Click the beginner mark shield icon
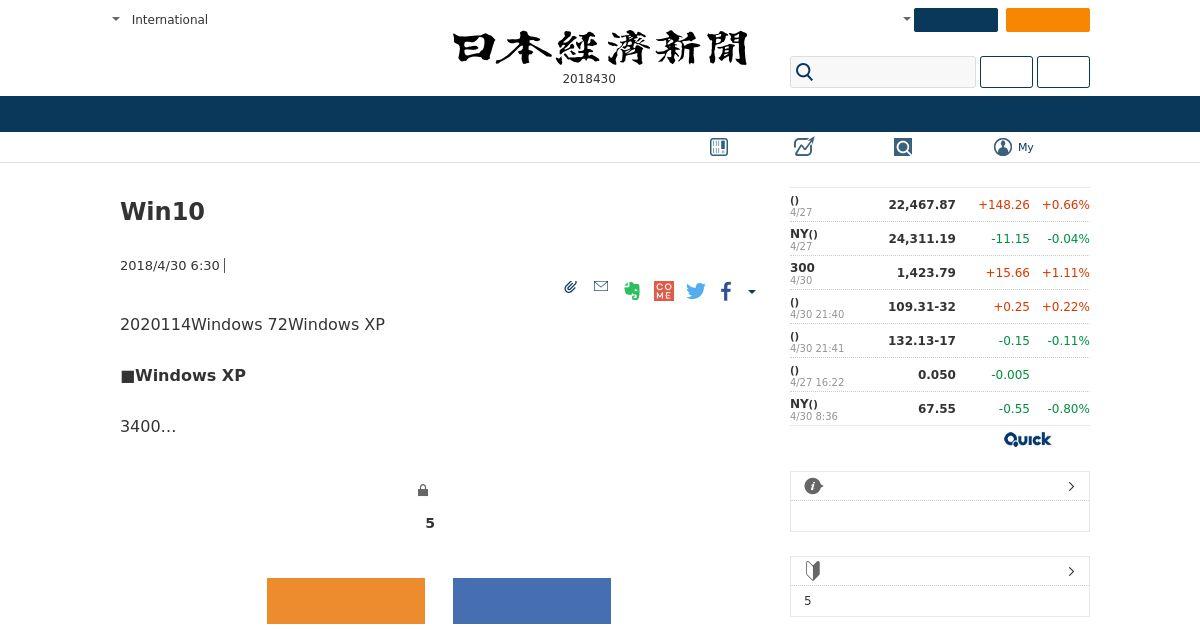 [813, 571]
